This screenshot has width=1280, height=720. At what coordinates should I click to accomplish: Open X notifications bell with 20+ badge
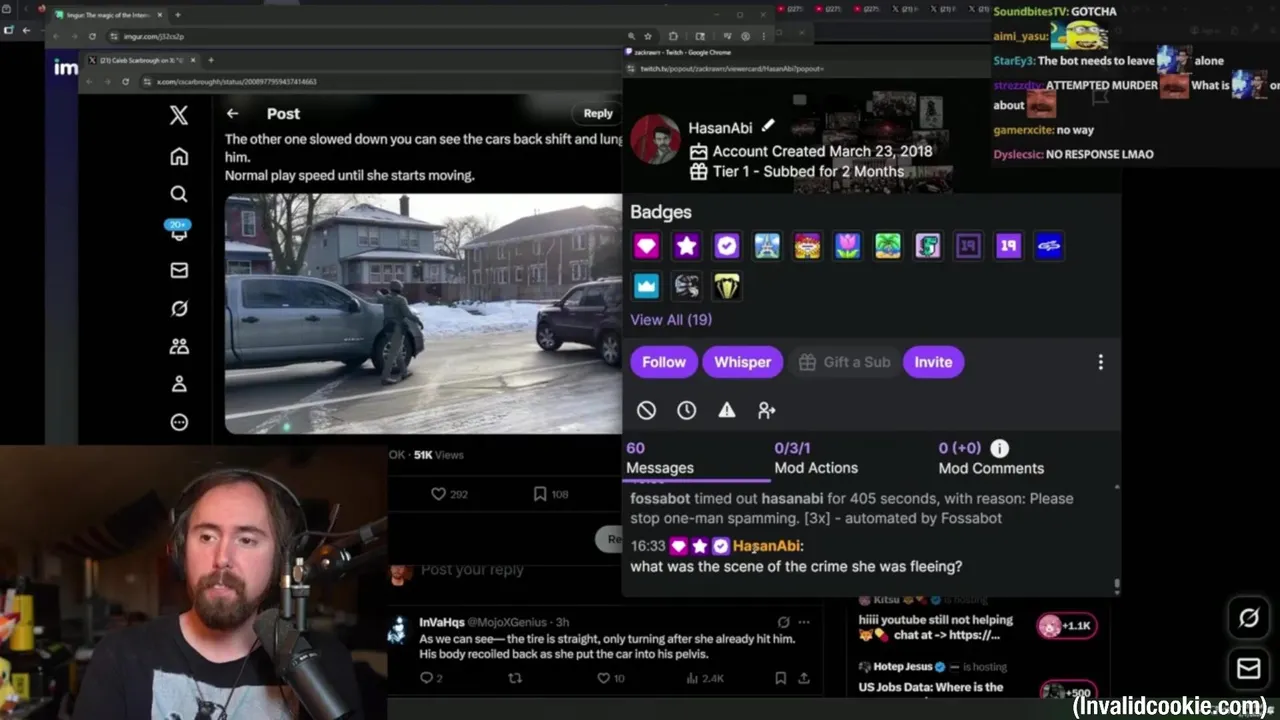179,231
